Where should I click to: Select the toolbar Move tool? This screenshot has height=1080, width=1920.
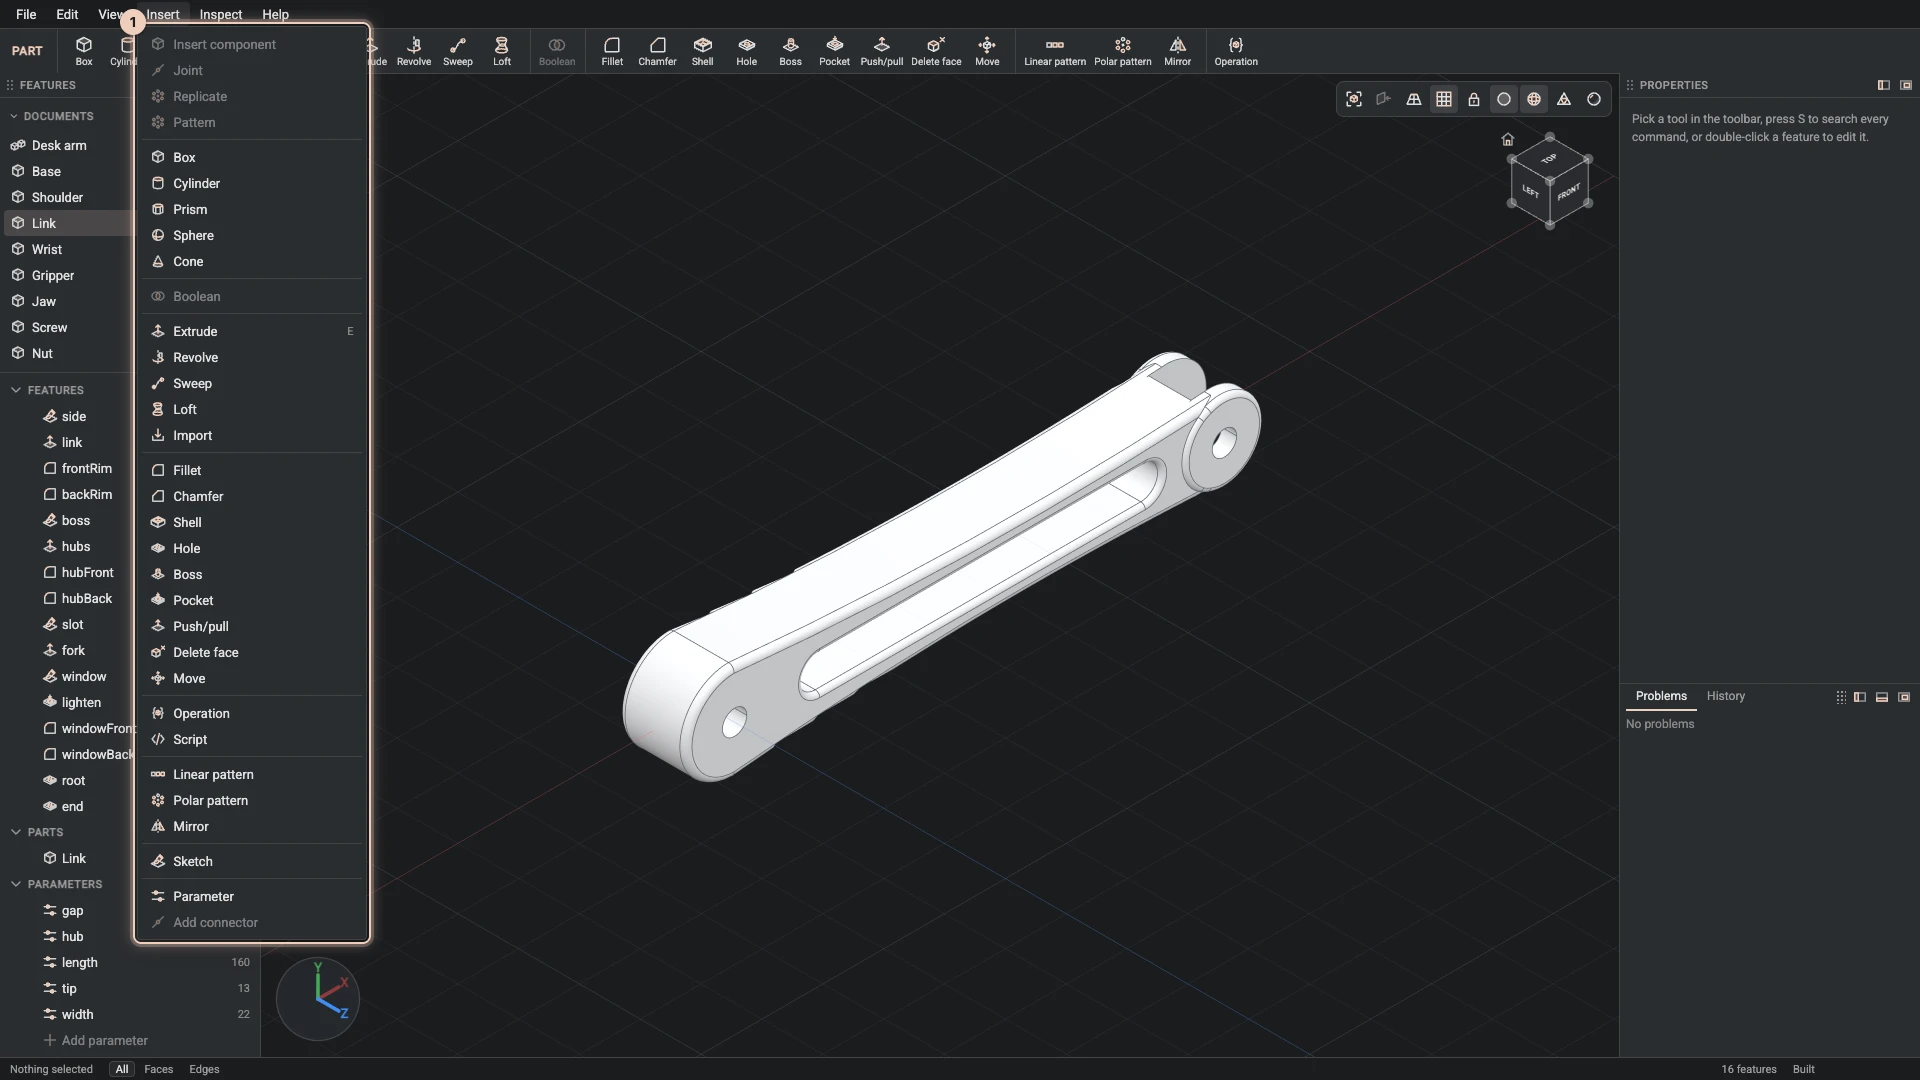coord(987,51)
